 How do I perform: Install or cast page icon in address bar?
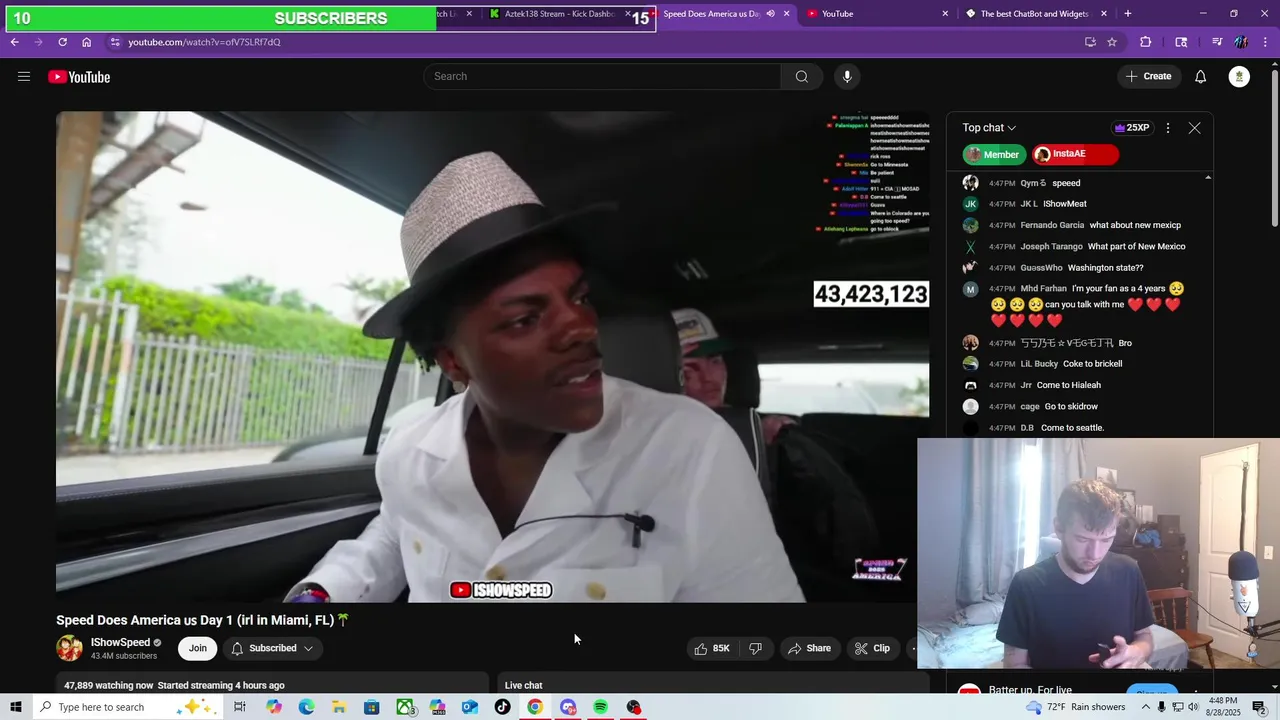tap(1090, 42)
